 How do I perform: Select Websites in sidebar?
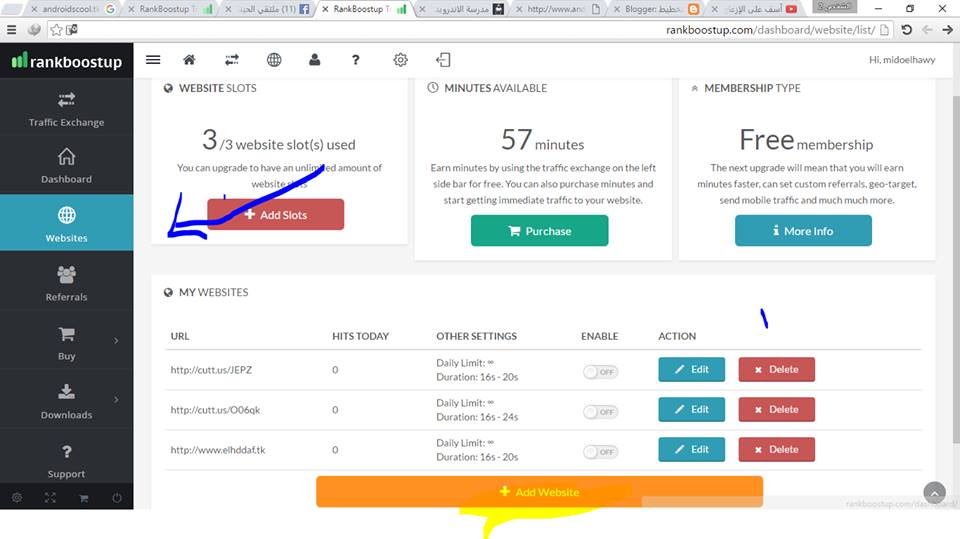click(x=67, y=223)
